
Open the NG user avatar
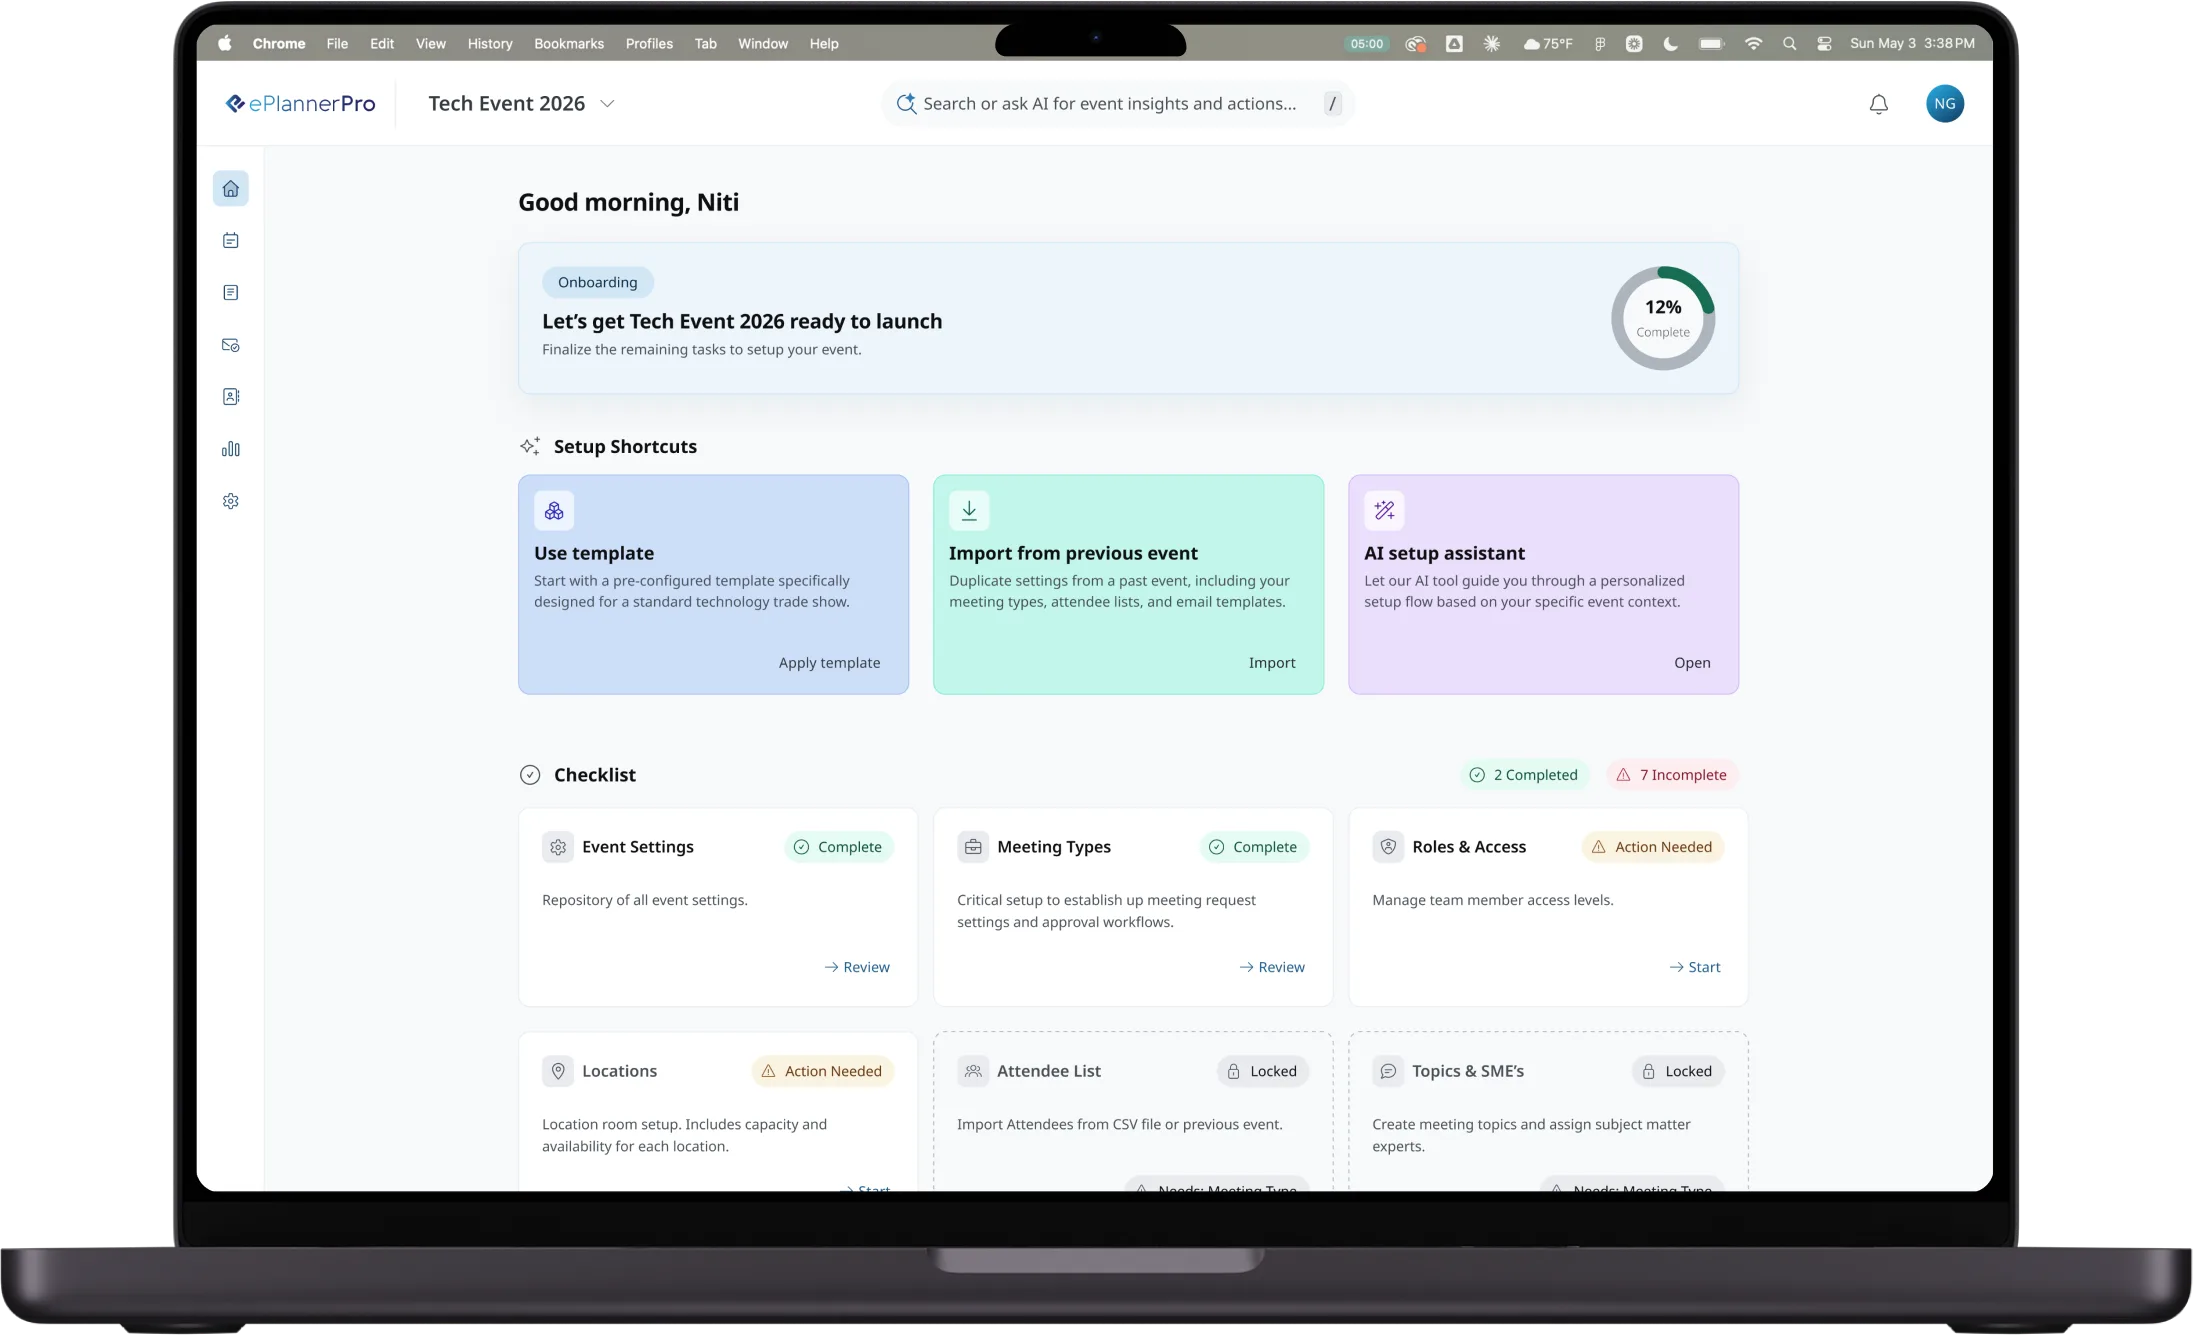(x=1945, y=104)
